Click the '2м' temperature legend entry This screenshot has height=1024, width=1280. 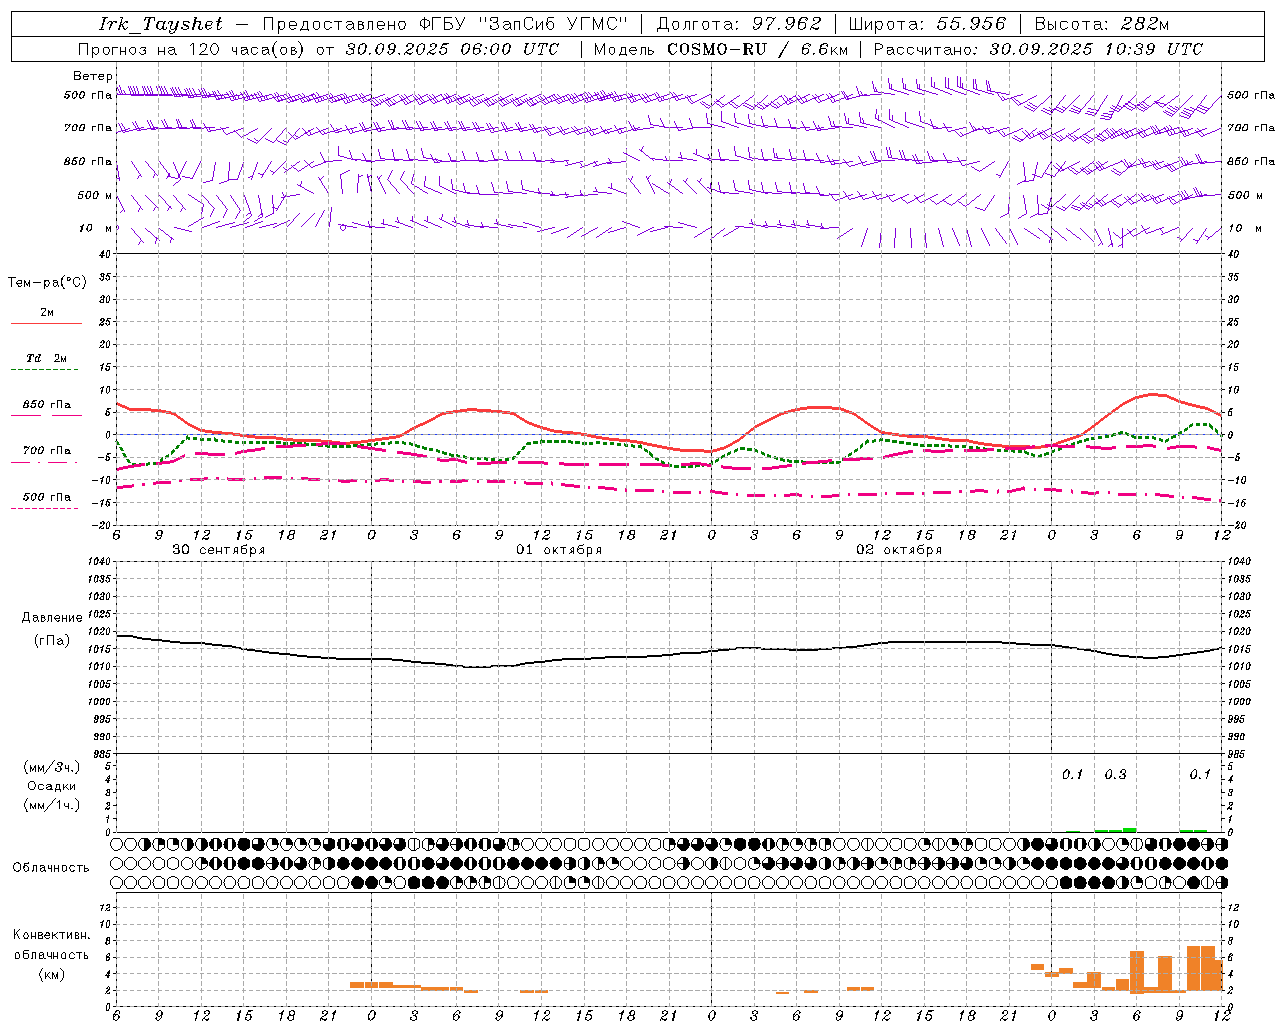[x=47, y=312]
